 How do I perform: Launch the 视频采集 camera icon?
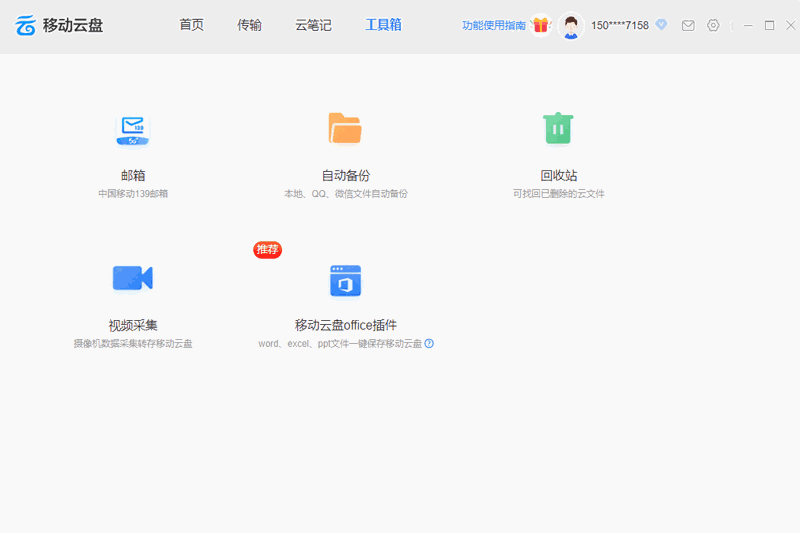pos(133,278)
